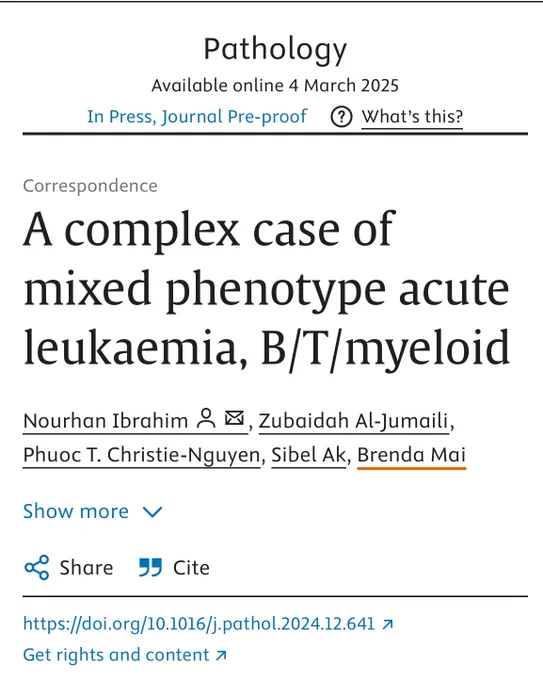543x680 pixels.
Task: Click the Share button label
Action: click(86, 568)
